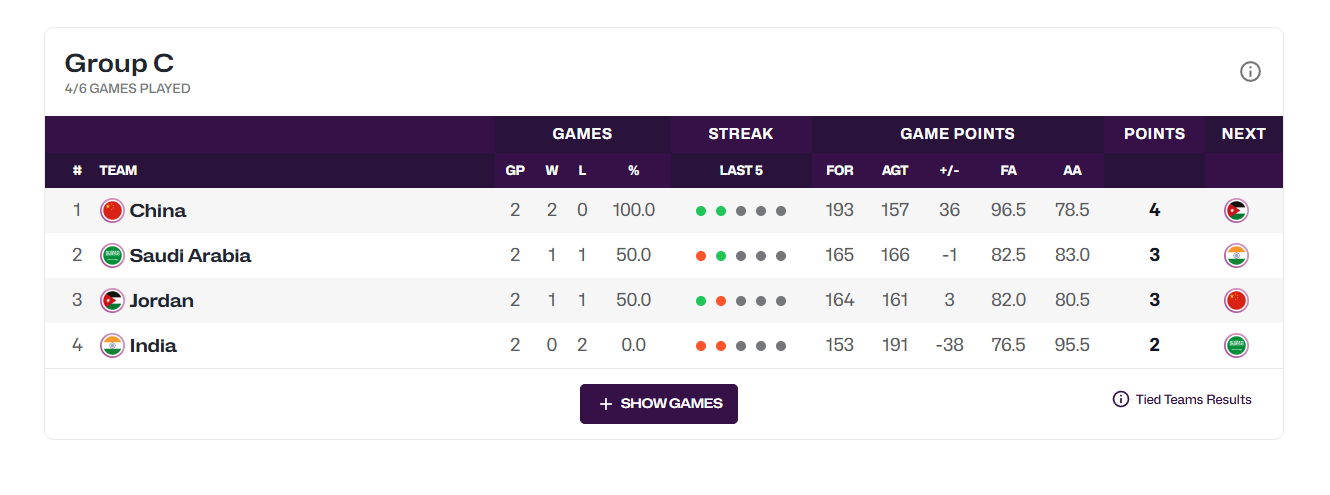This screenshot has height=495, width=1330.
Task: Select the Saudi Arabia team name
Action: pyautogui.click(x=190, y=256)
